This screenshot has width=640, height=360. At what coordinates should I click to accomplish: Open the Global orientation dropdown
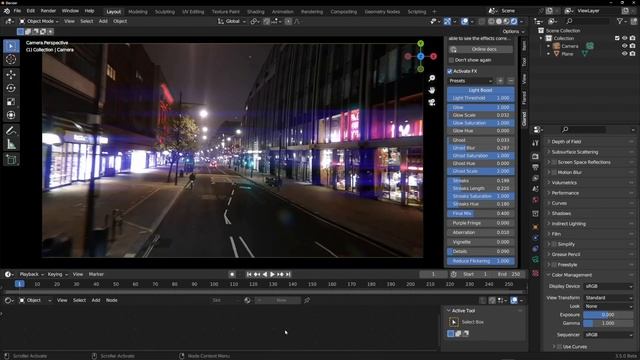click(231, 21)
